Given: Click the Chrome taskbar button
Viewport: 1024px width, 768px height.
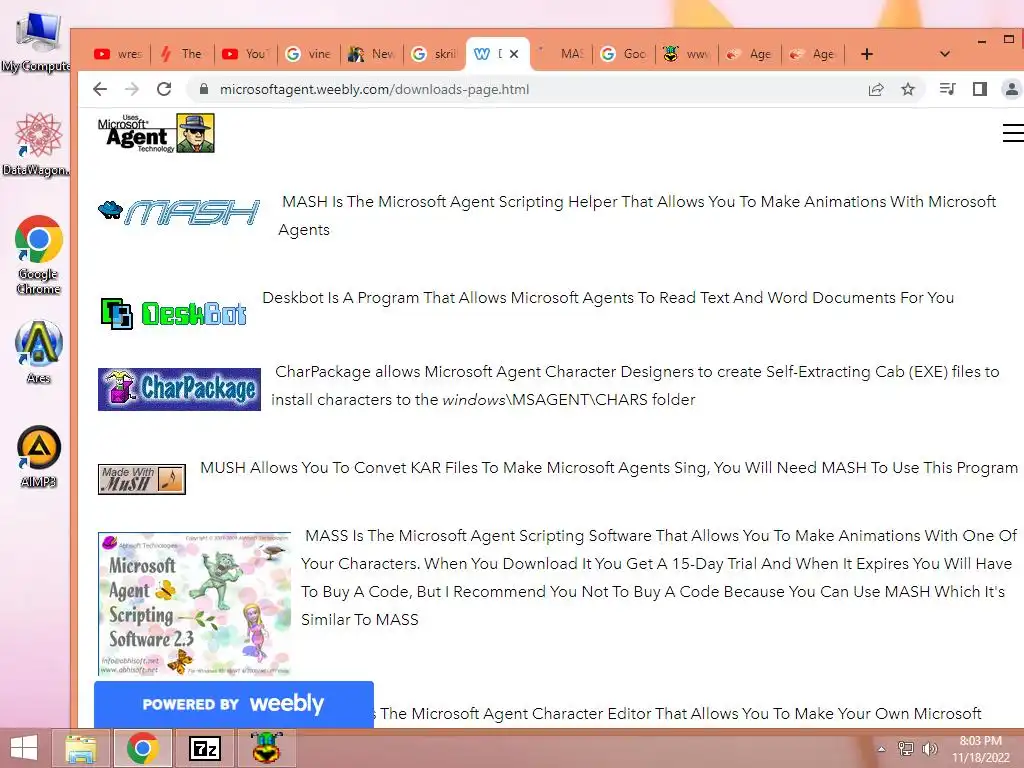Looking at the screenshot, I should 143,748.
